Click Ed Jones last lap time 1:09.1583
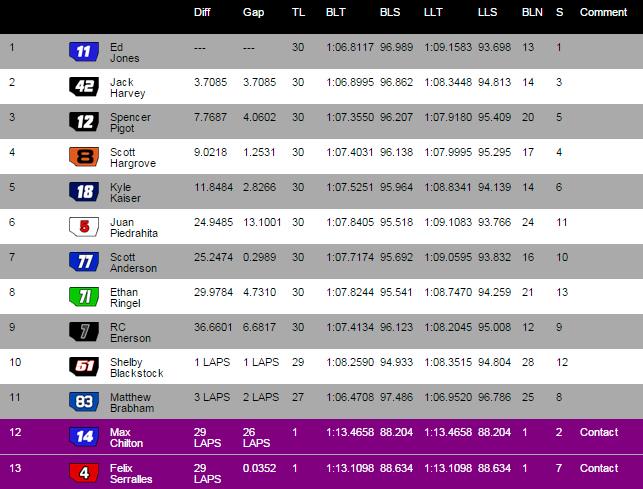The image size is (643, 489). 448,48
